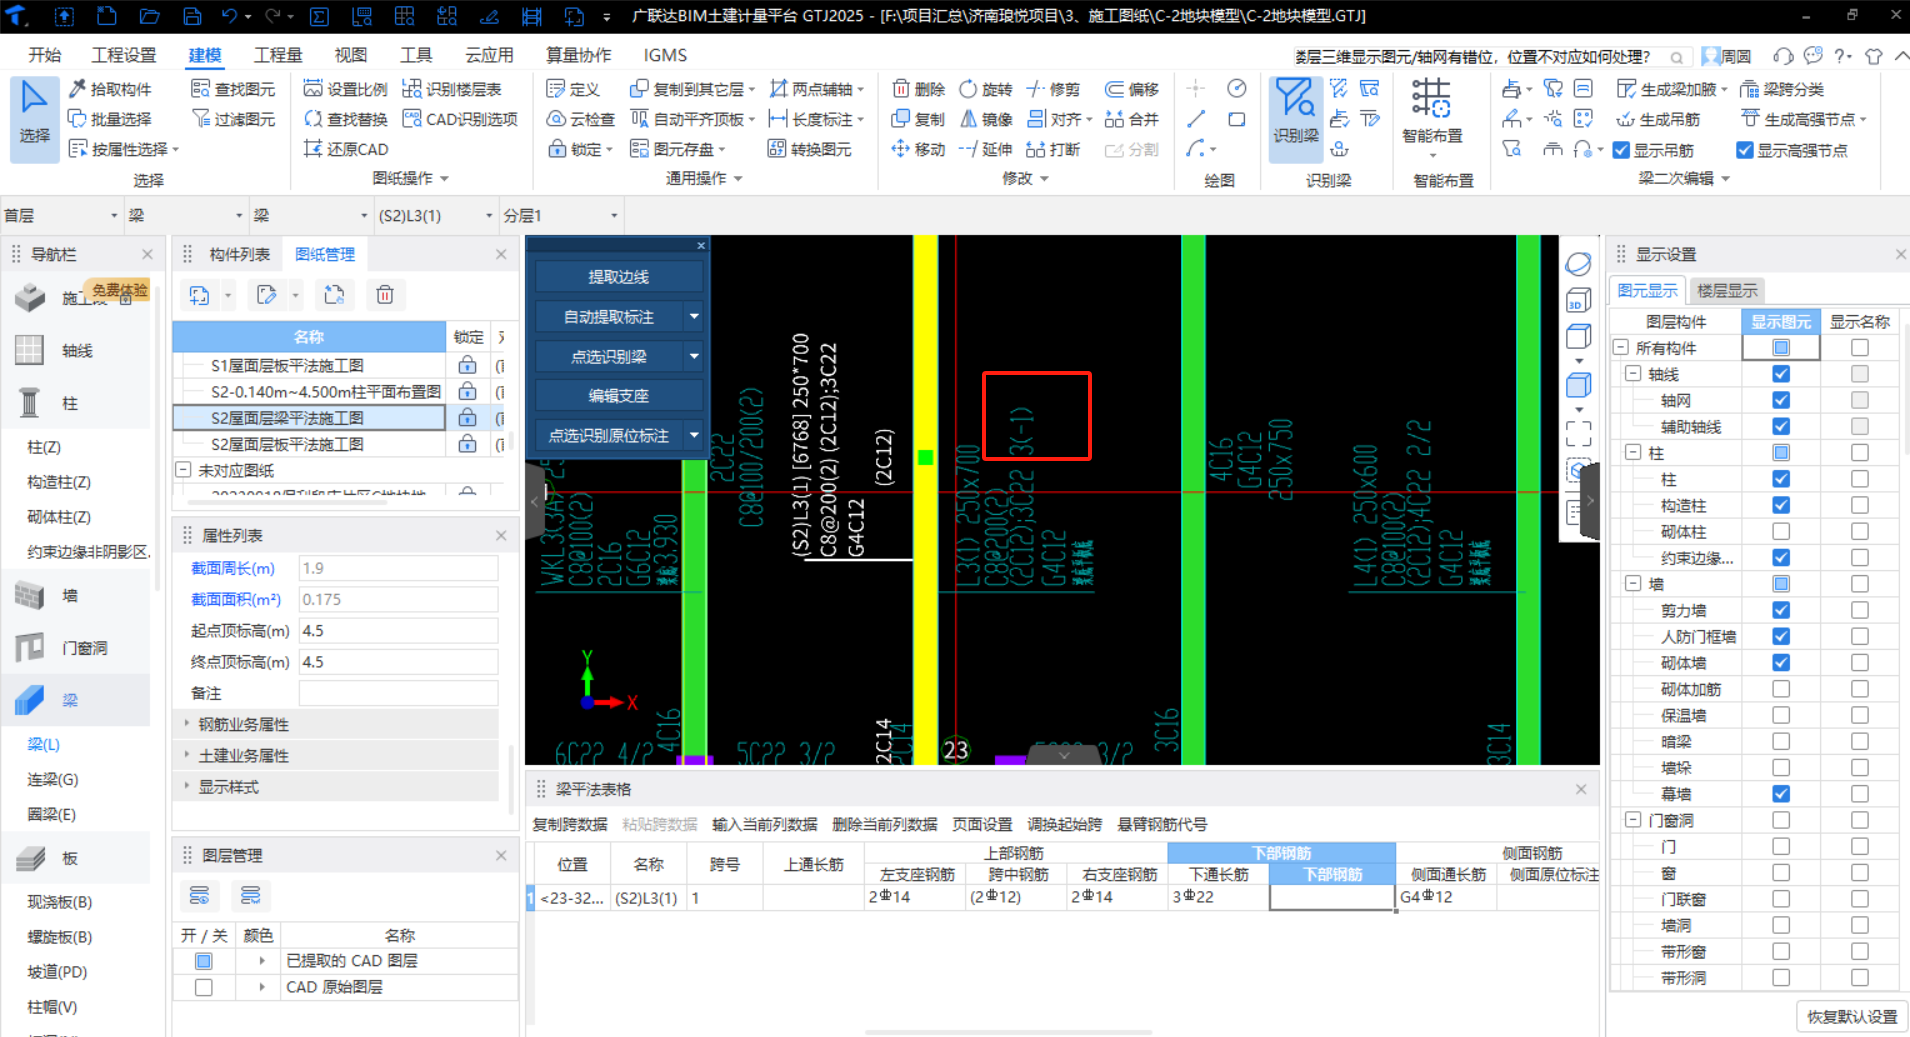Image resolution: width=1910 pixels, height=1037 pixels.
Task: Collapse the 未对应图纸 tree node
Action: click(x=183, y=469)
